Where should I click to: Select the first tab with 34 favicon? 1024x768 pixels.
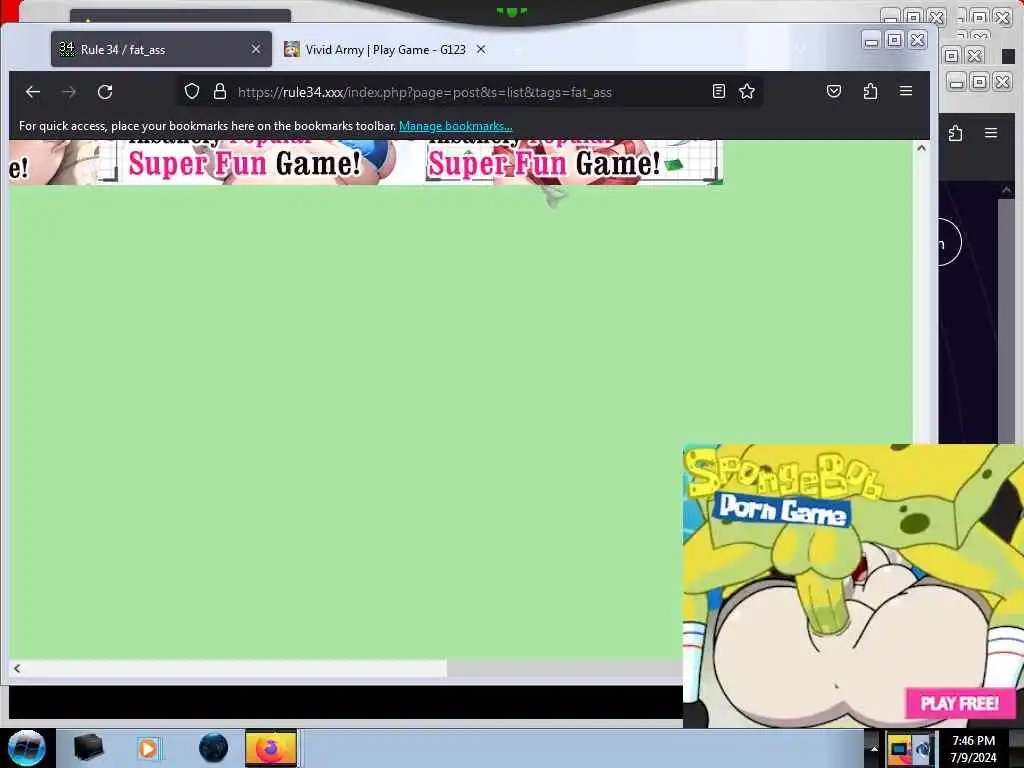[x=161, y=49]
